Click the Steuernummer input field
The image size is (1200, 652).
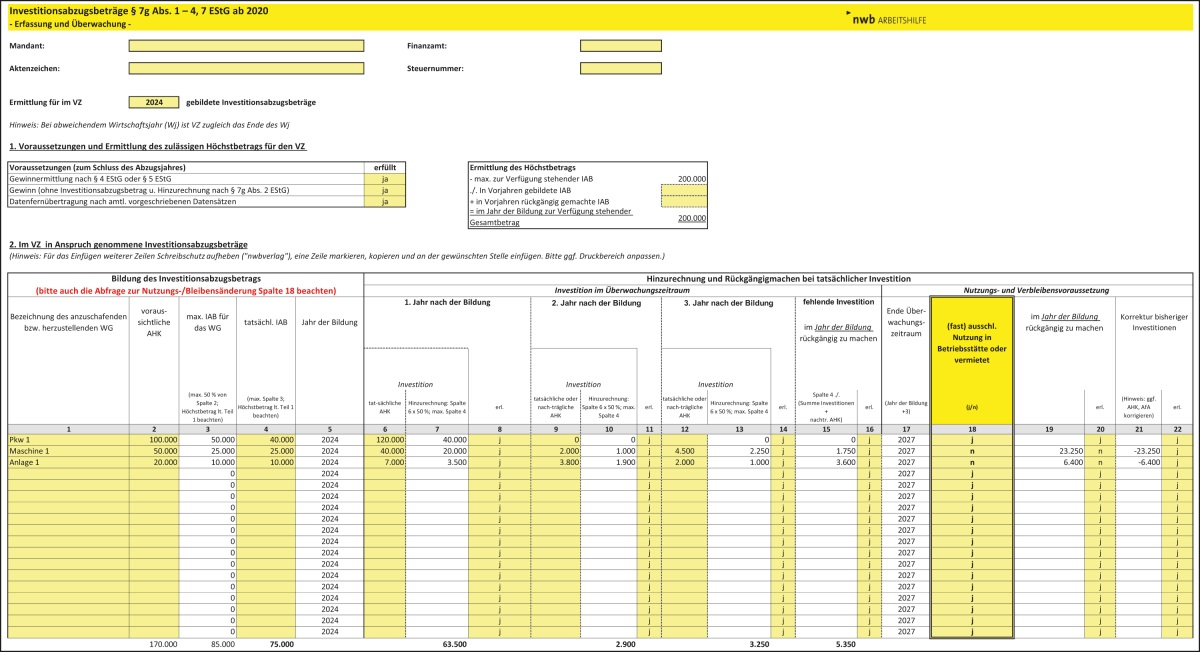click(x=620, y=69)
